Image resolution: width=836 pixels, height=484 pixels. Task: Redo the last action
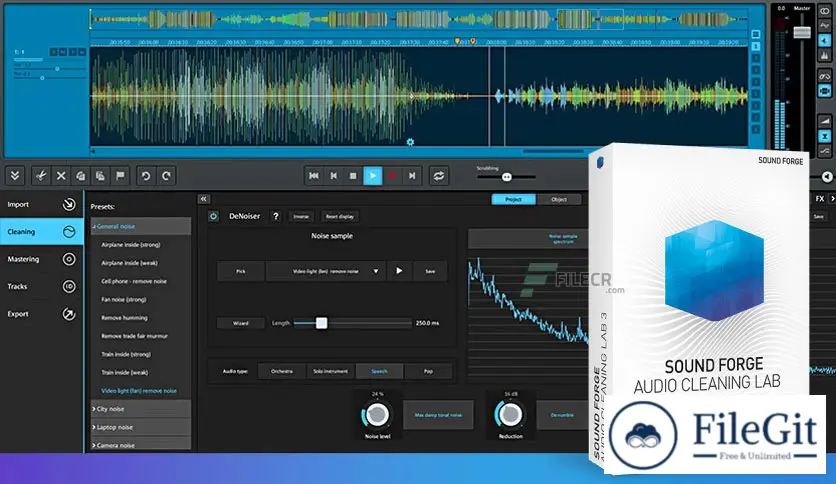click(166, 175)
